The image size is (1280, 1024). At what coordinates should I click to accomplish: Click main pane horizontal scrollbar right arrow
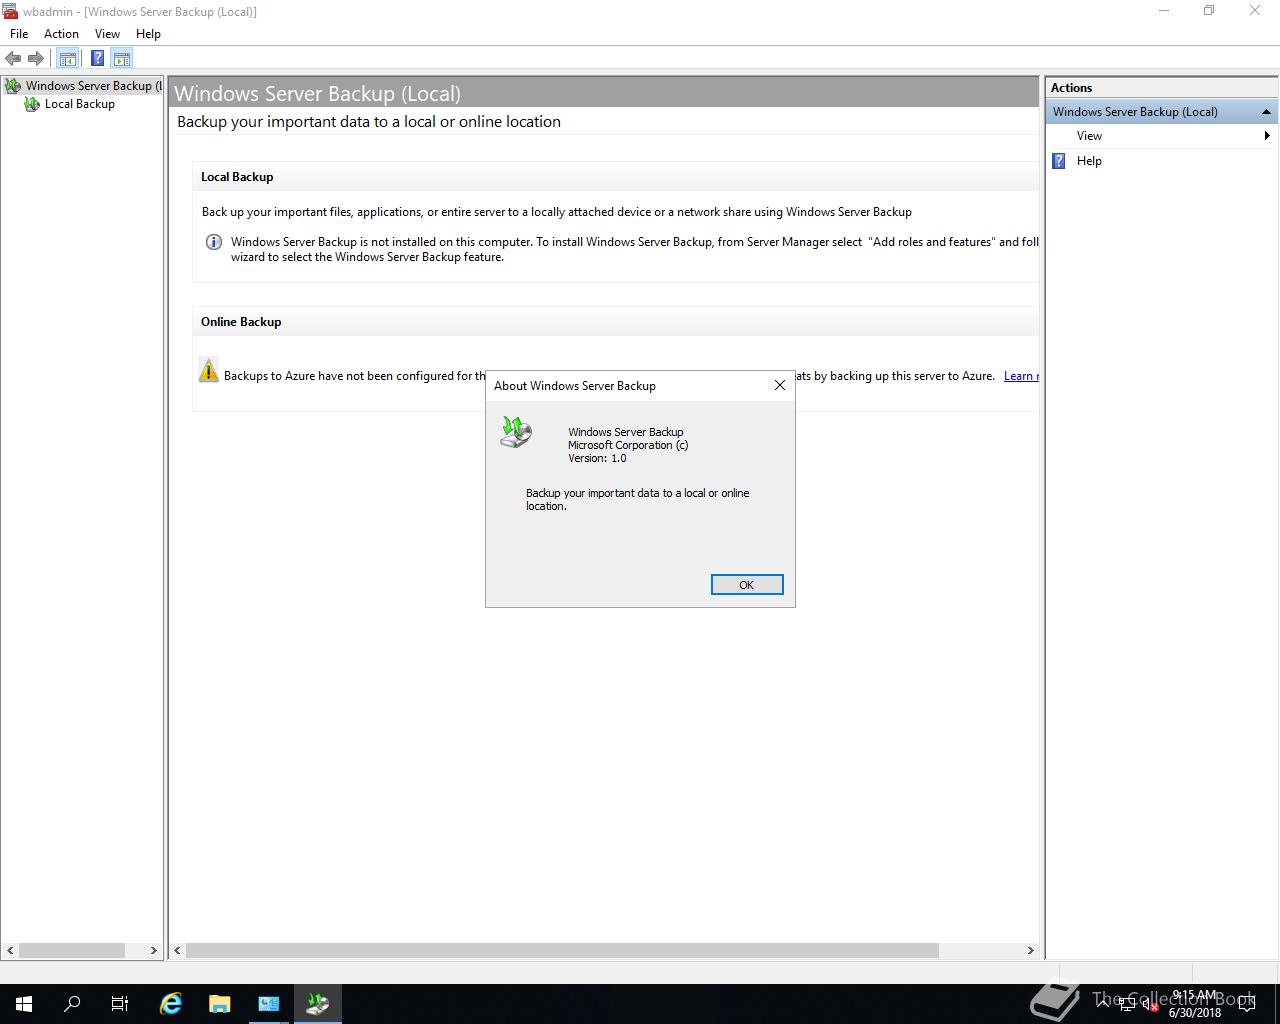pyautogui.click(x=1031, y=951)
